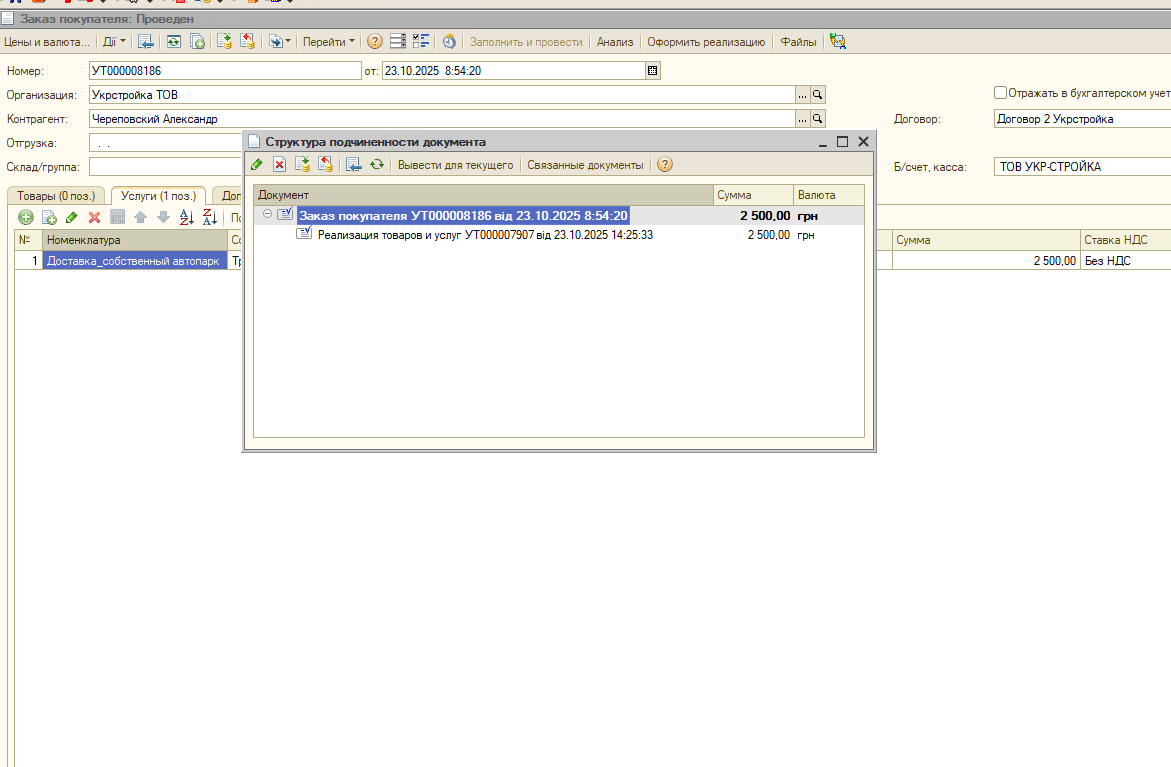Sort services ascending A-Z
Screen dimensions: 1171x767
pyautogui.click(x=187, y=217)
